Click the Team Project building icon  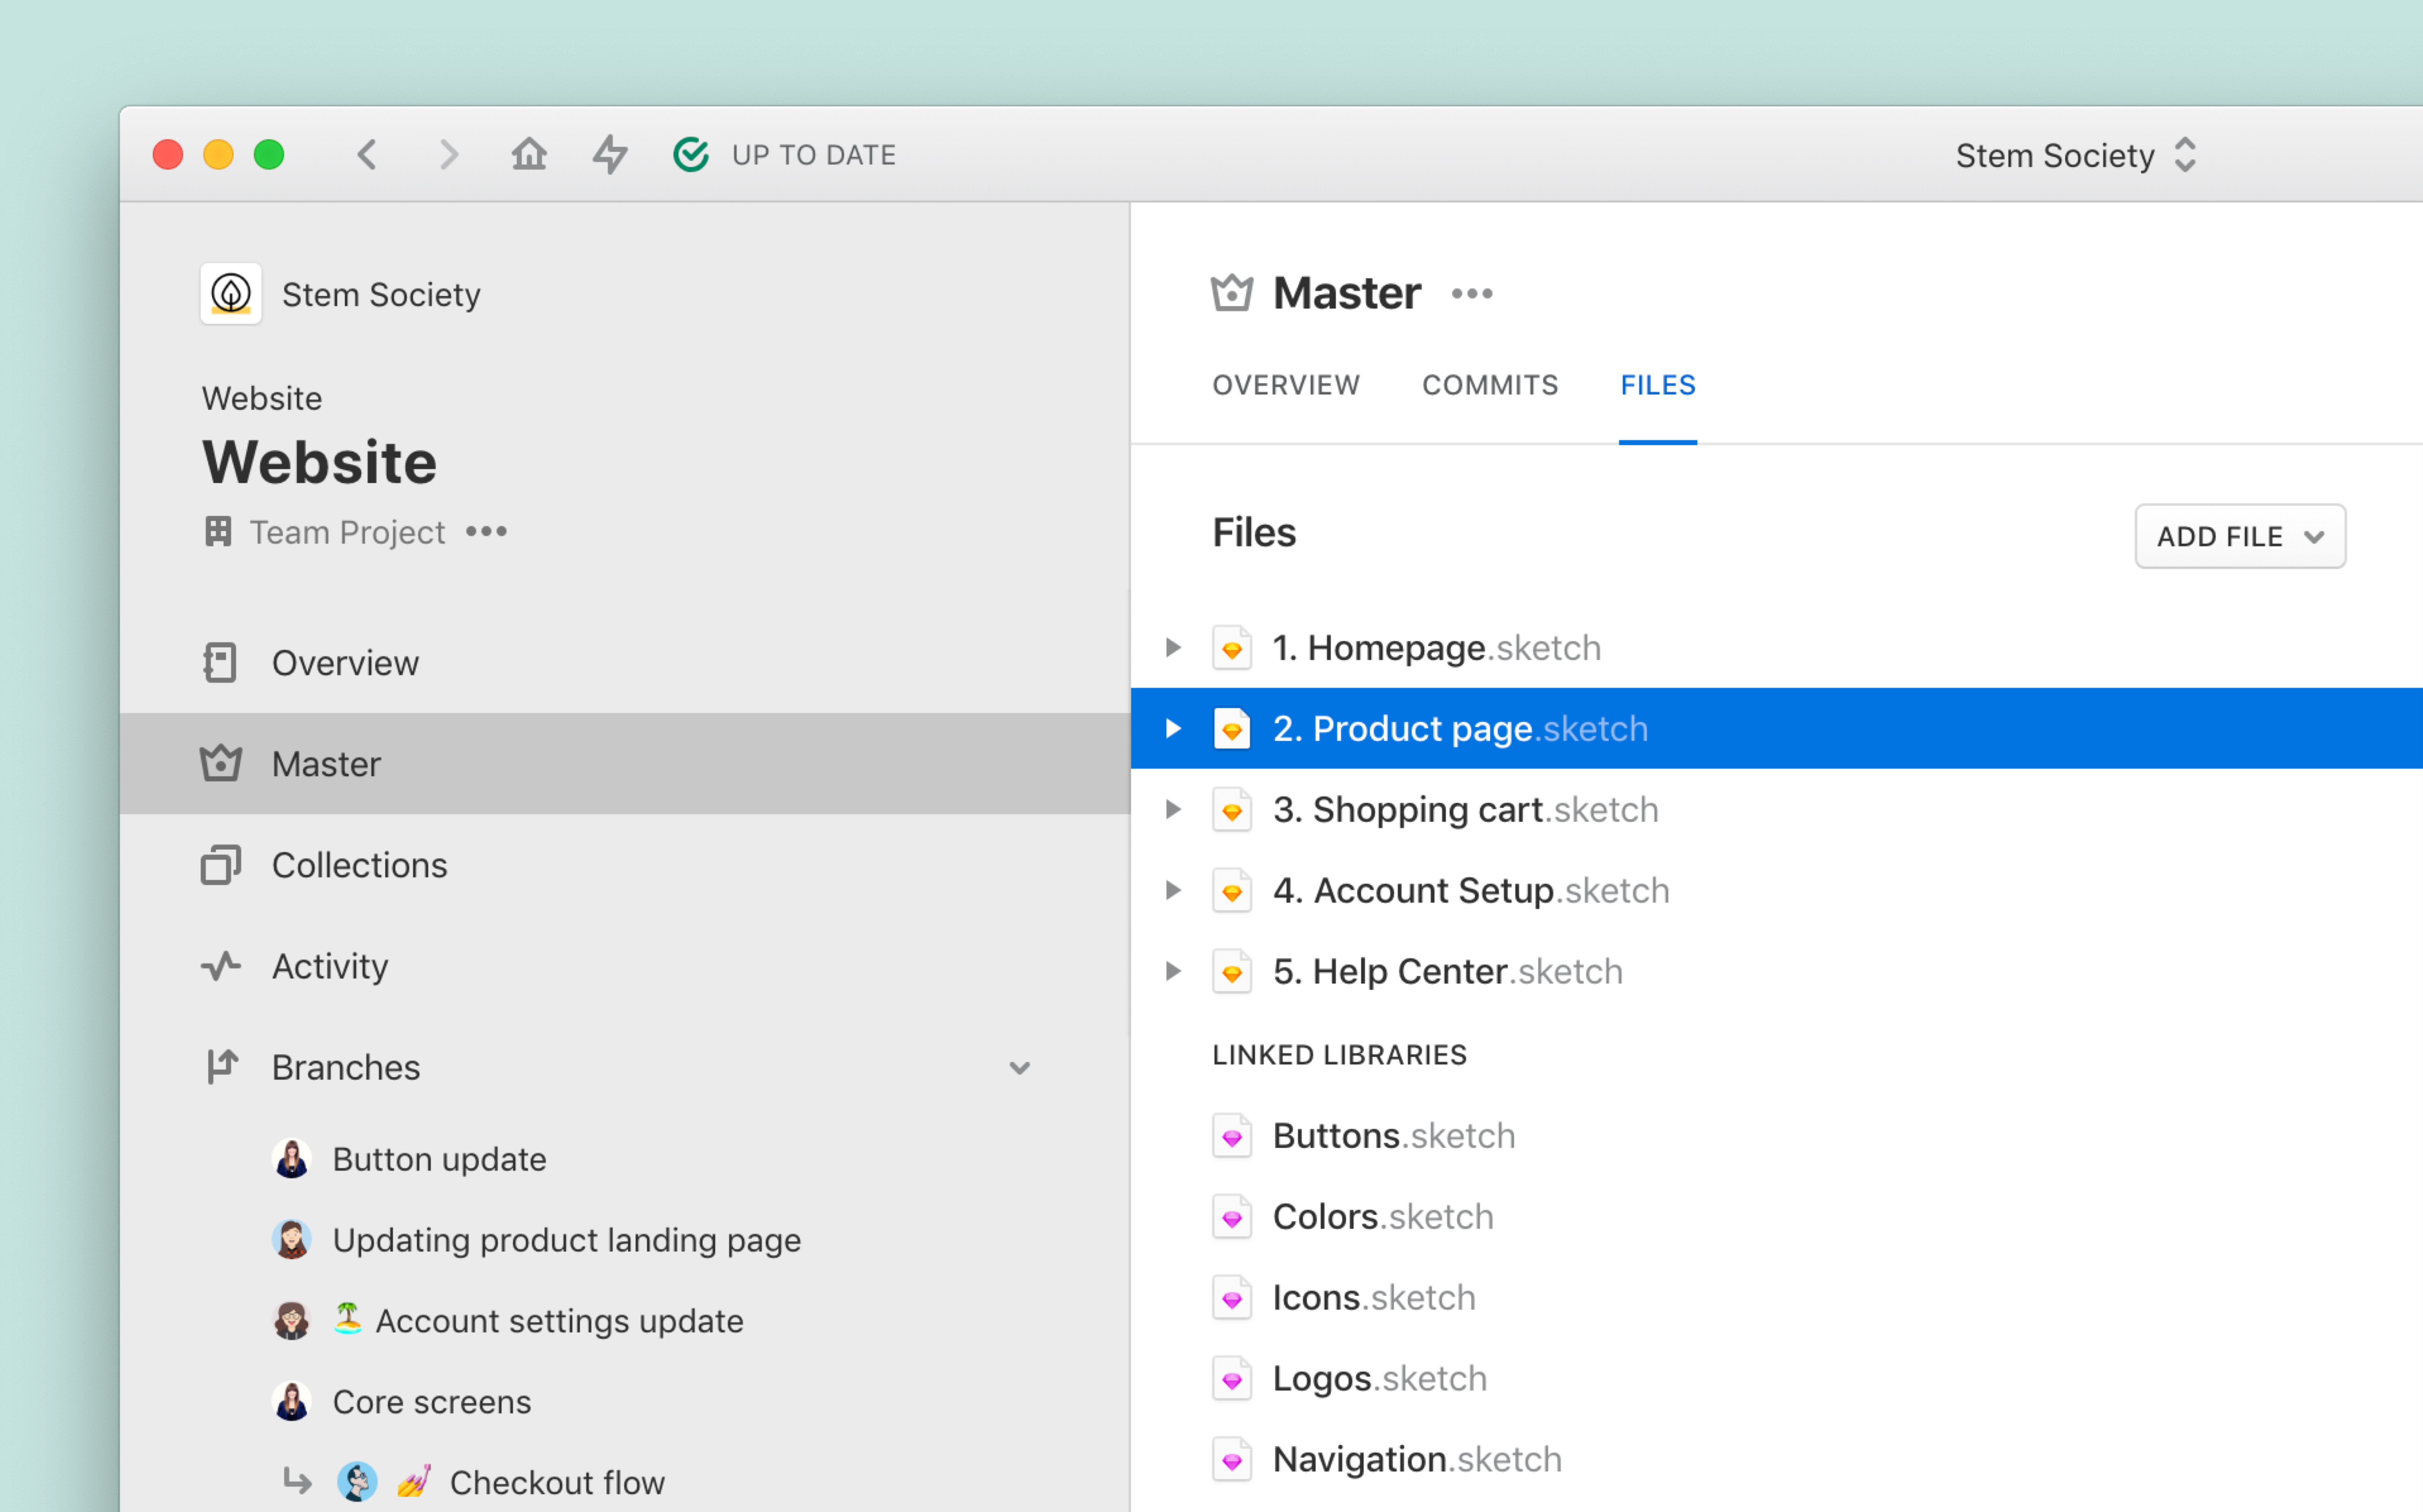coord(218,531)
